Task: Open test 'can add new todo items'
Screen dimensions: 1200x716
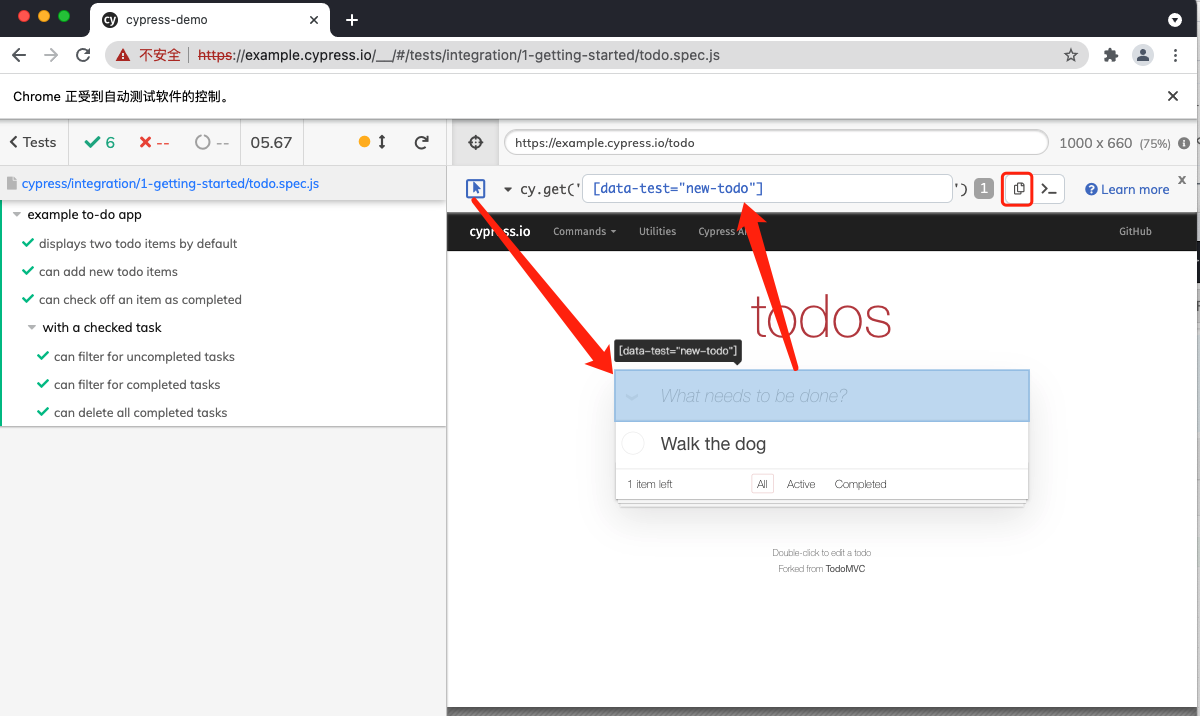Action: (x=108, y=272)
